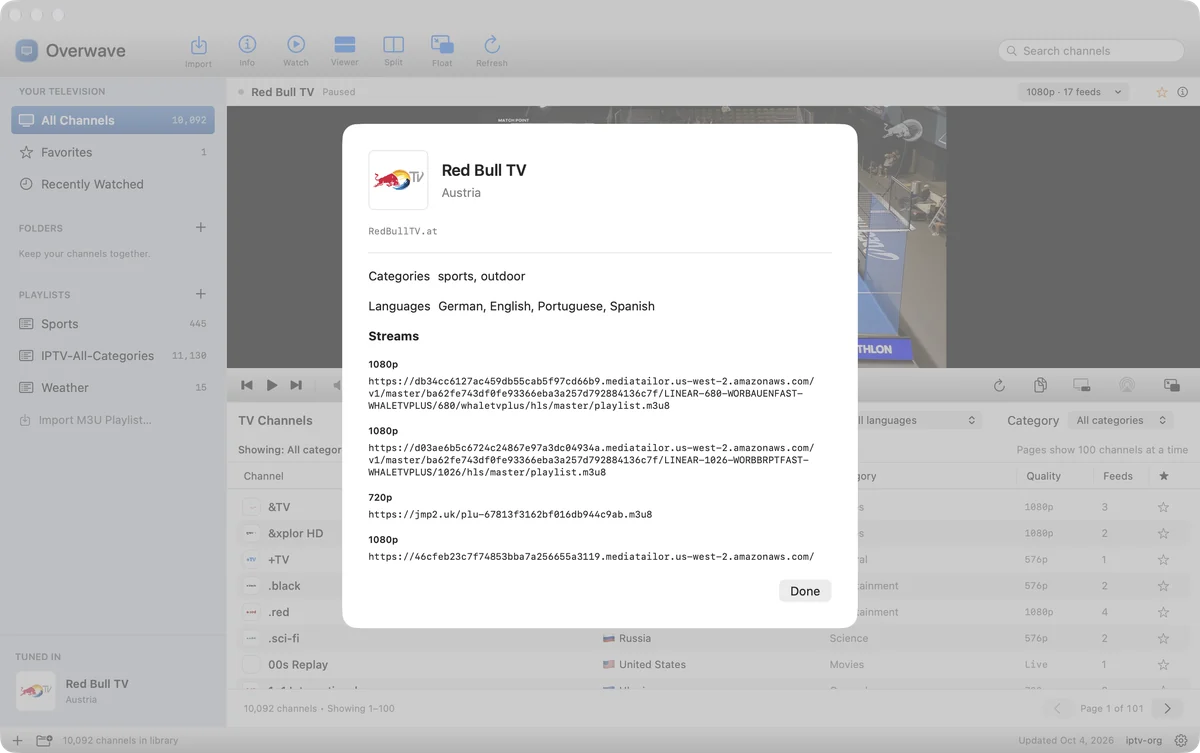Viewport: 1200px width, 753px height.
Task: Click the reload stream icon in player bar
Action: coord(999,385)
